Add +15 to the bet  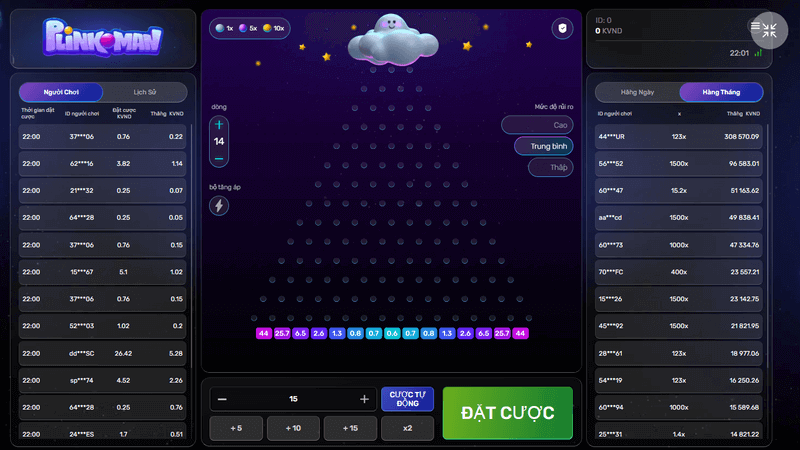pos(351,428)
